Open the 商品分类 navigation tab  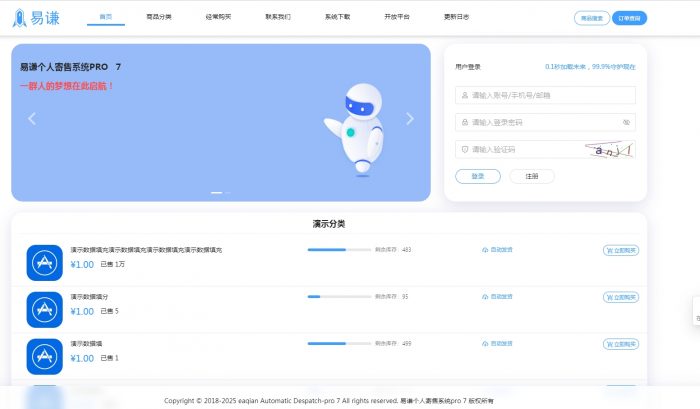(159, 18)
